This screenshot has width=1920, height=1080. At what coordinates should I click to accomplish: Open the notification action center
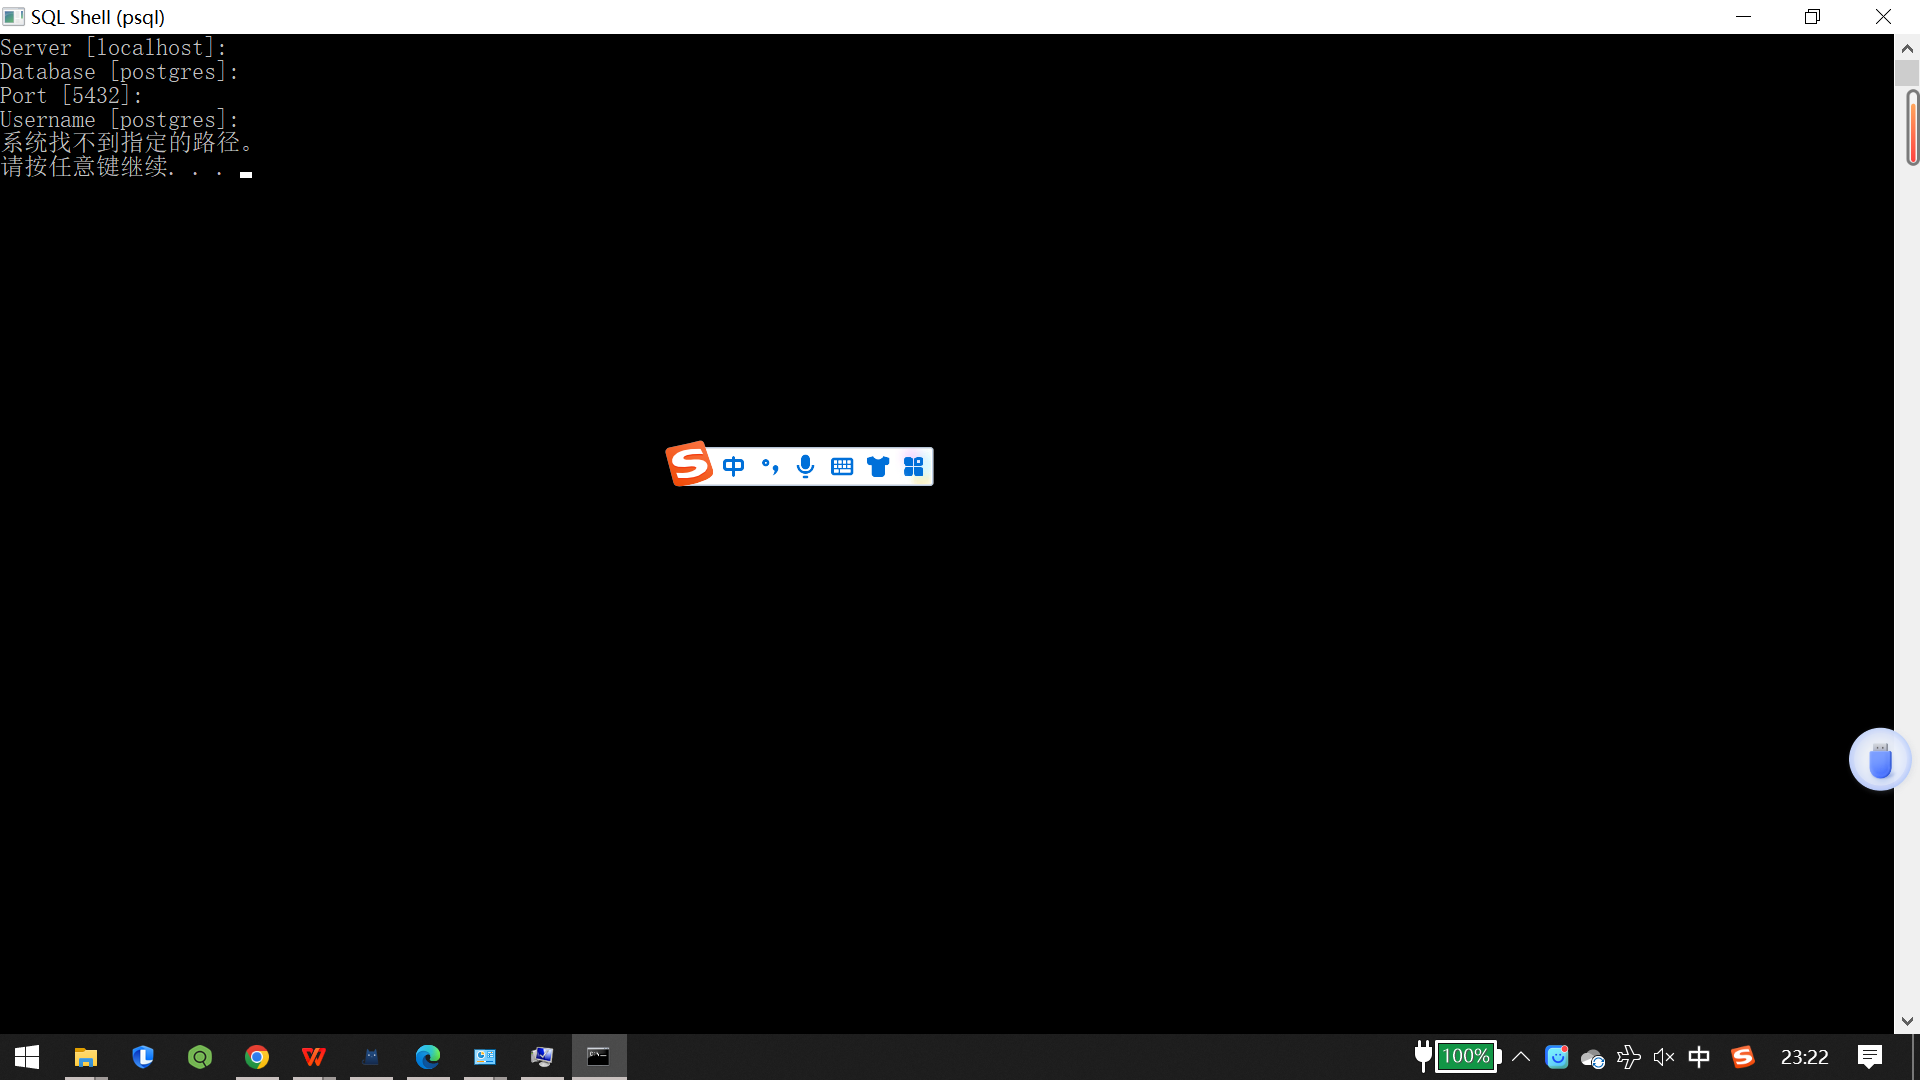coord(1870,1057)
